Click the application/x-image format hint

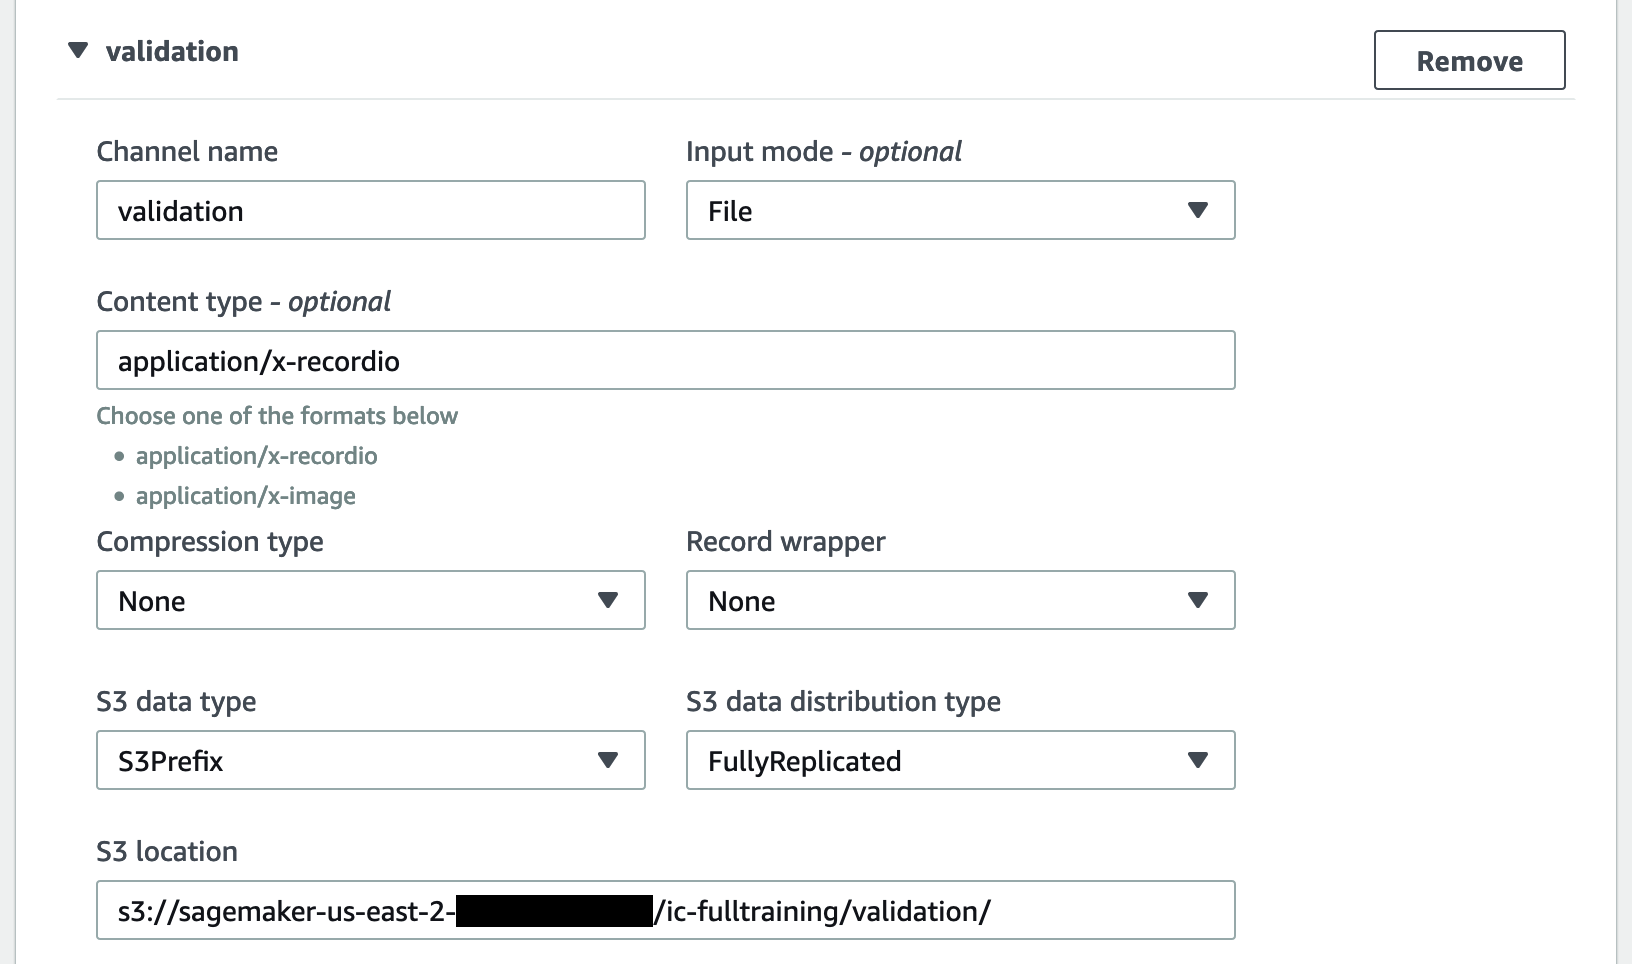[245, 496]
